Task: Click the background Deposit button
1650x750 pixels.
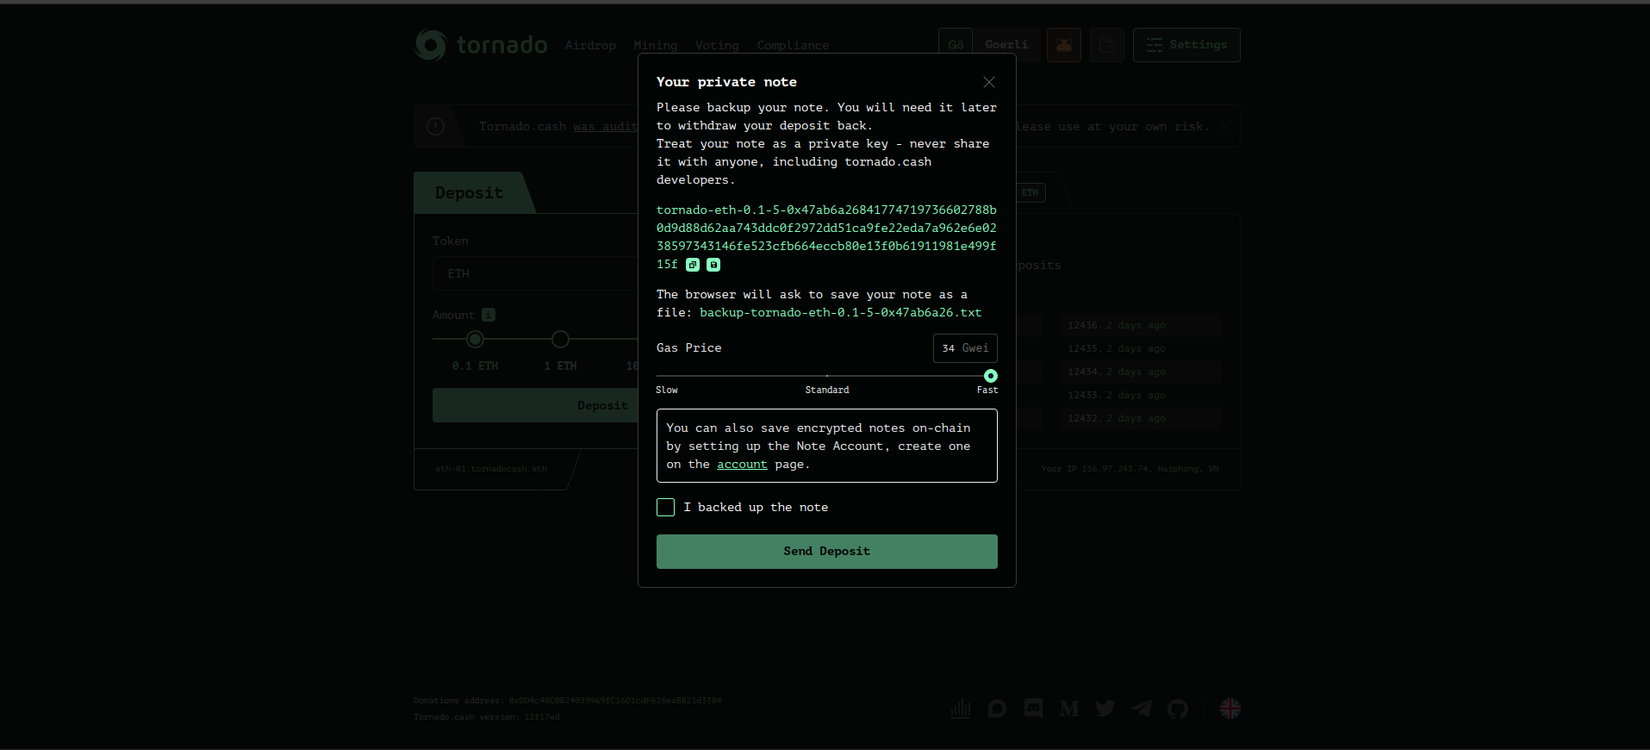Action: [536, 405]
